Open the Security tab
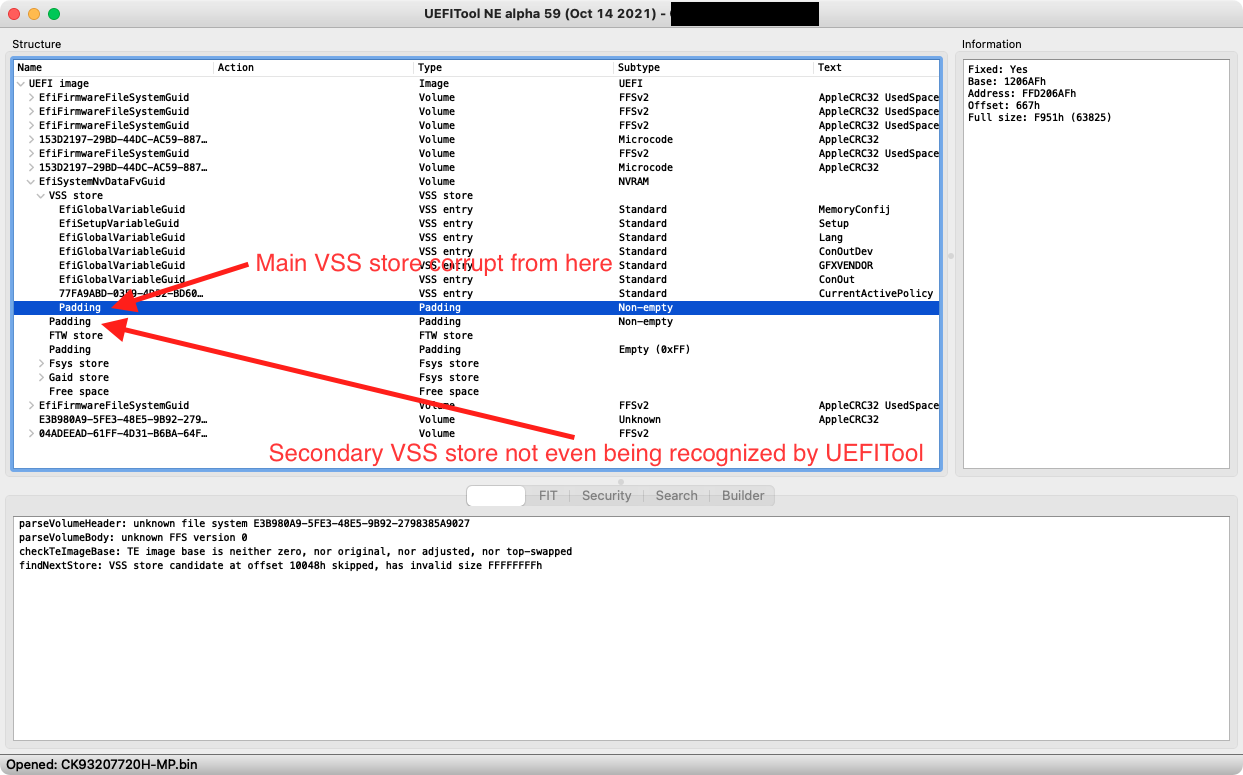1243x775 pixels. 607,495
